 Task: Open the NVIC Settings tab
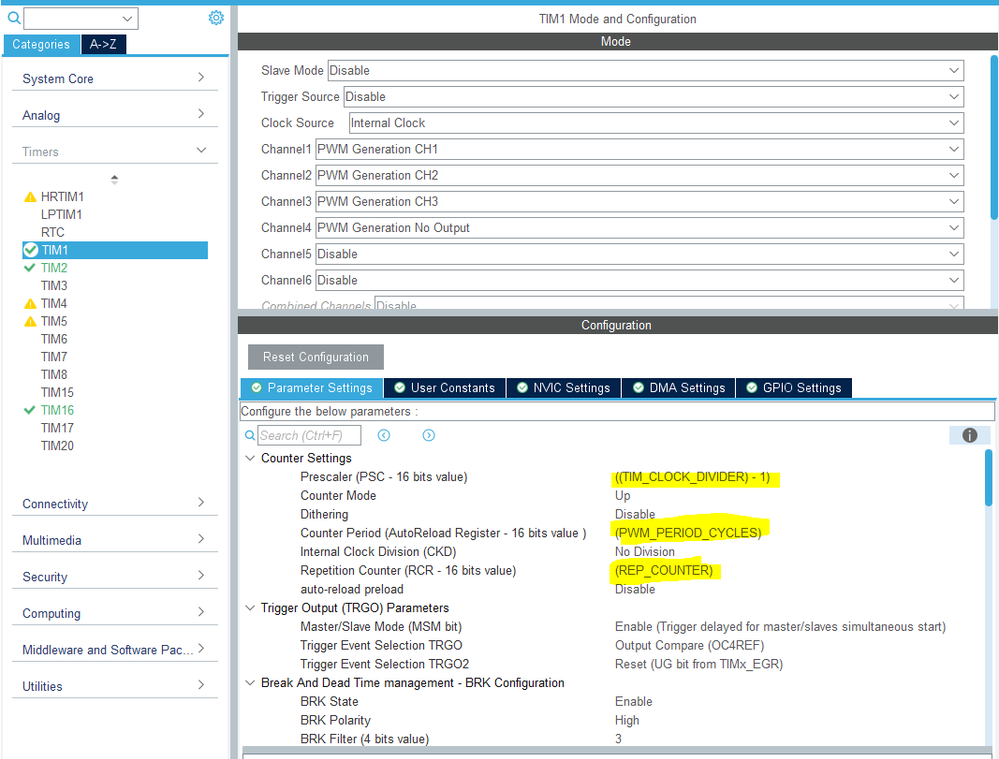point(564,387)
